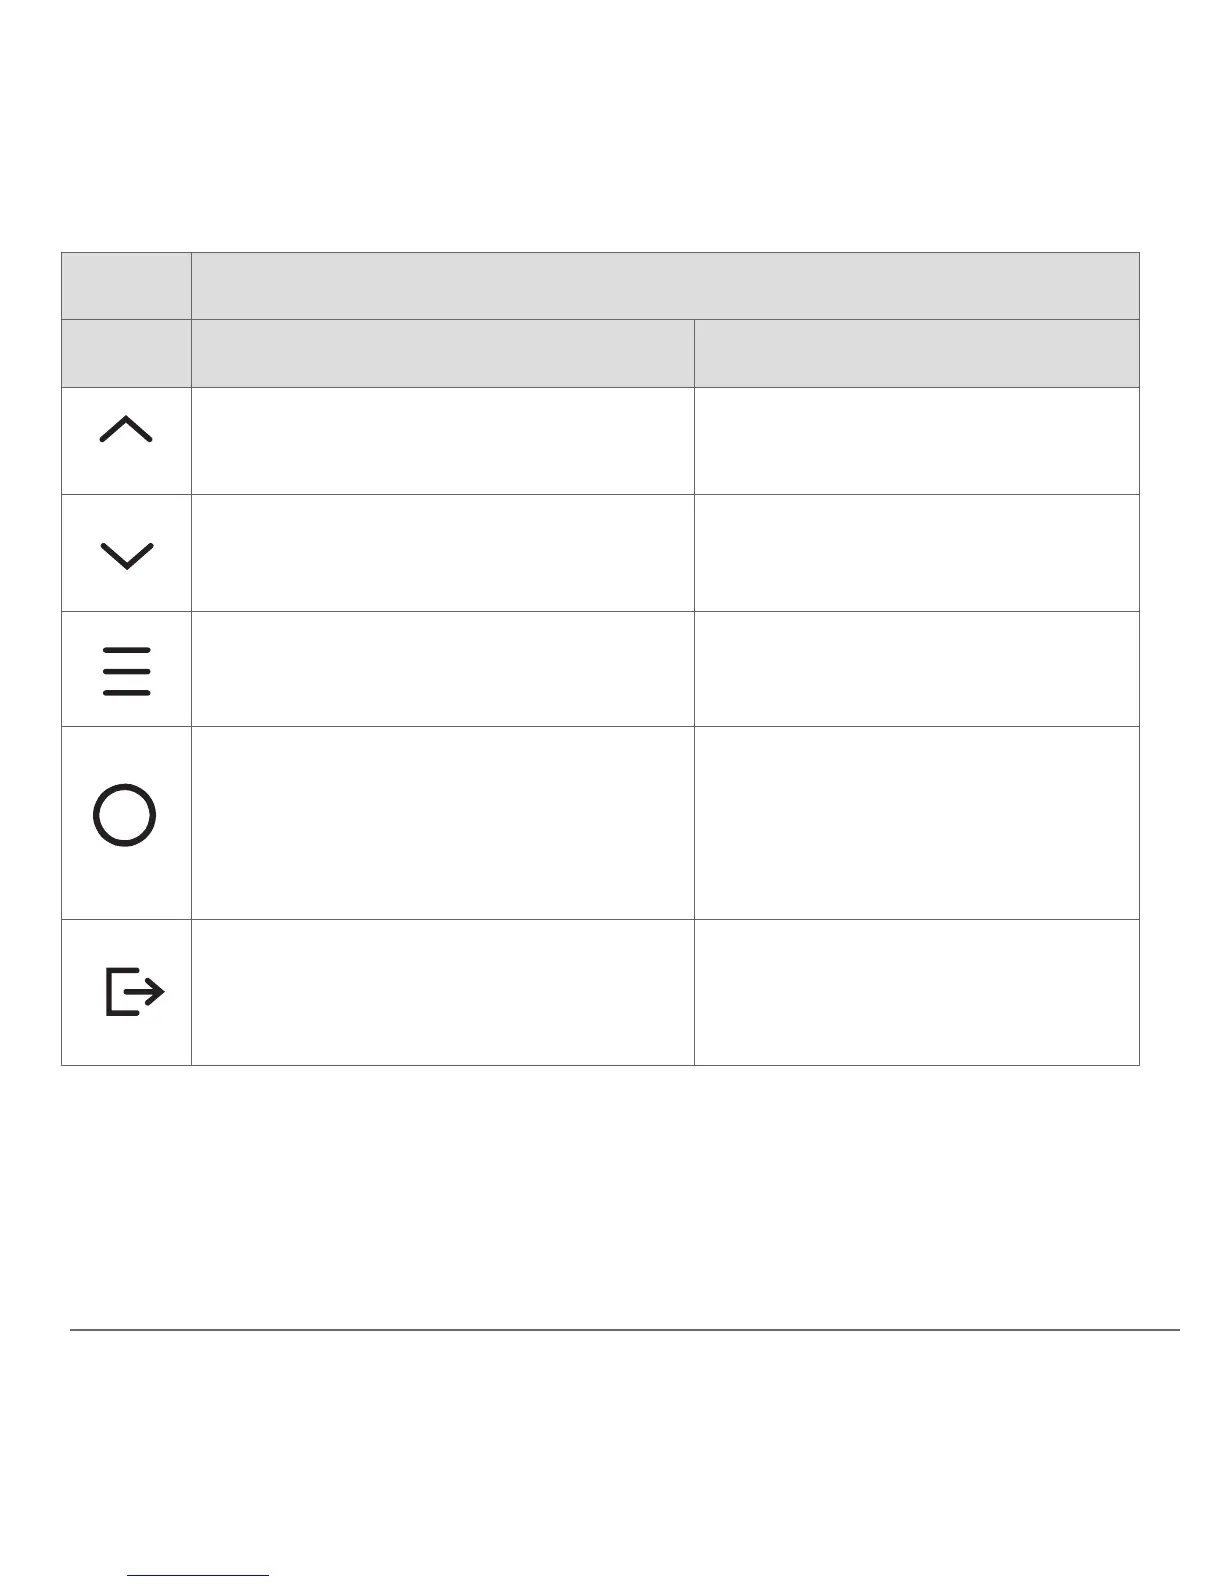
Task: Open the blue underlined link at page bottom
Action: [199, 1574]
